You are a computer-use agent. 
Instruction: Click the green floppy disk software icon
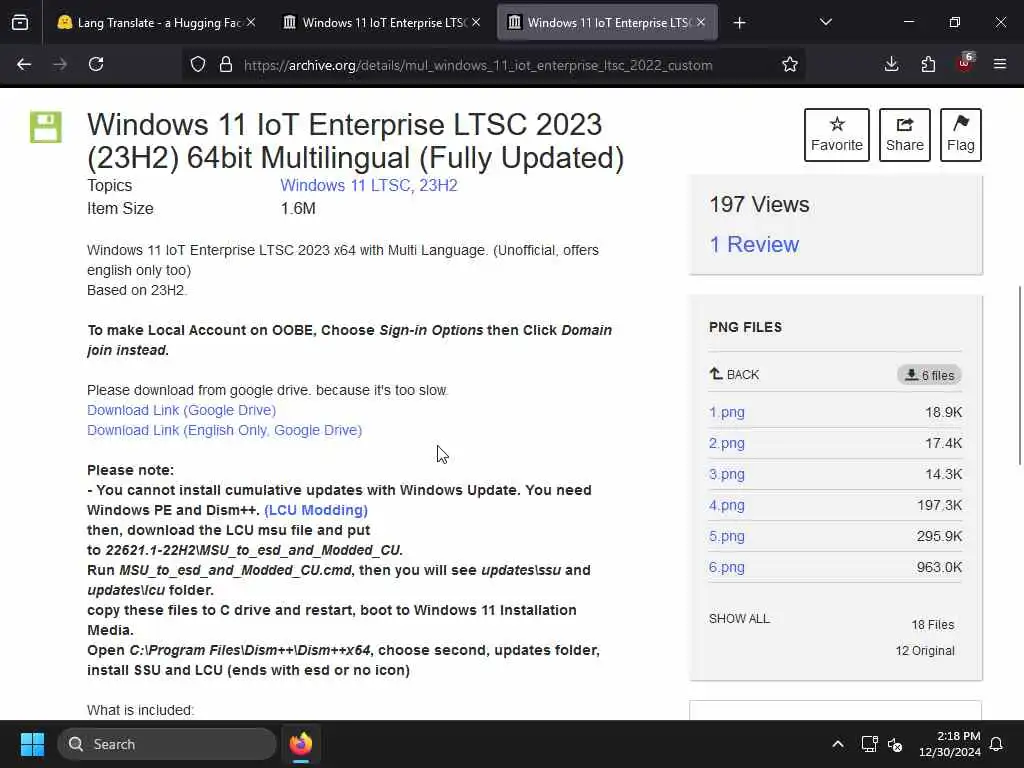[46, 127]
